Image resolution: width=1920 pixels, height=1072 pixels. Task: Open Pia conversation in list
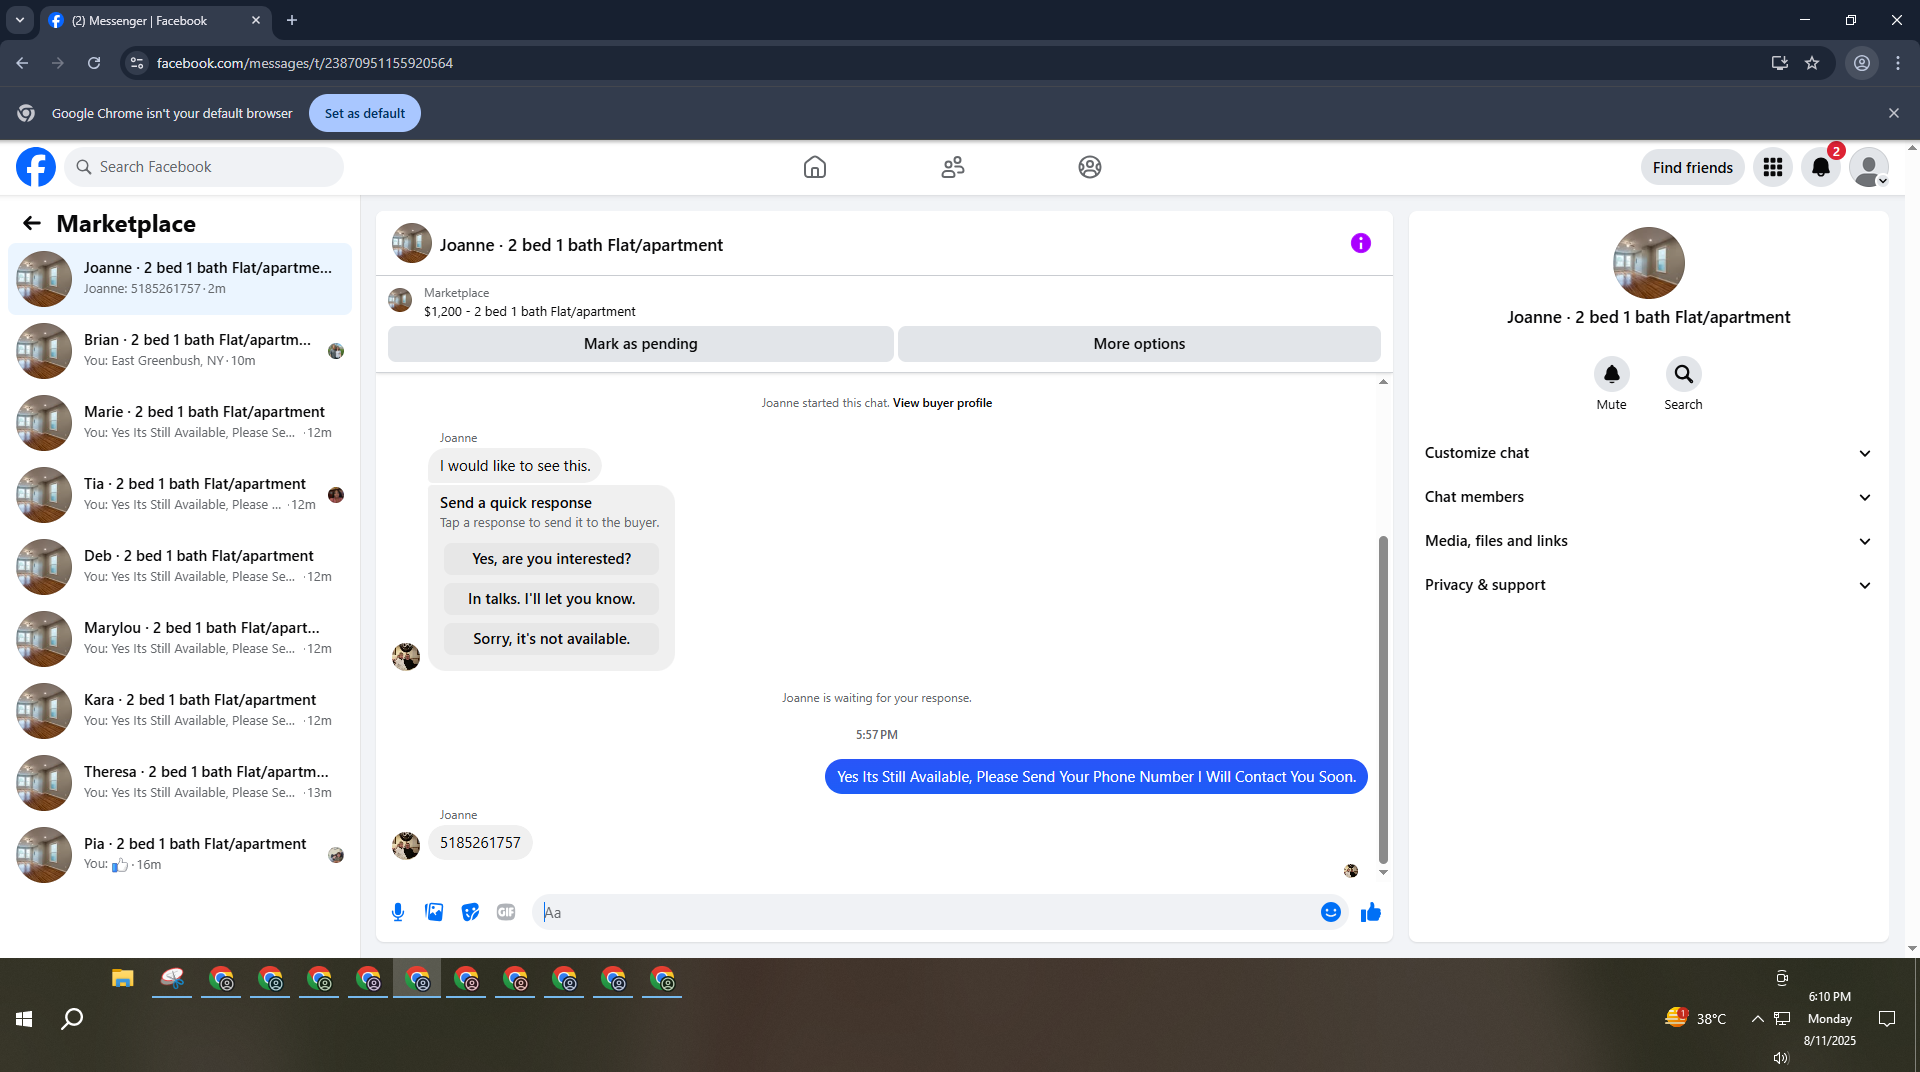tap(180, 855)
